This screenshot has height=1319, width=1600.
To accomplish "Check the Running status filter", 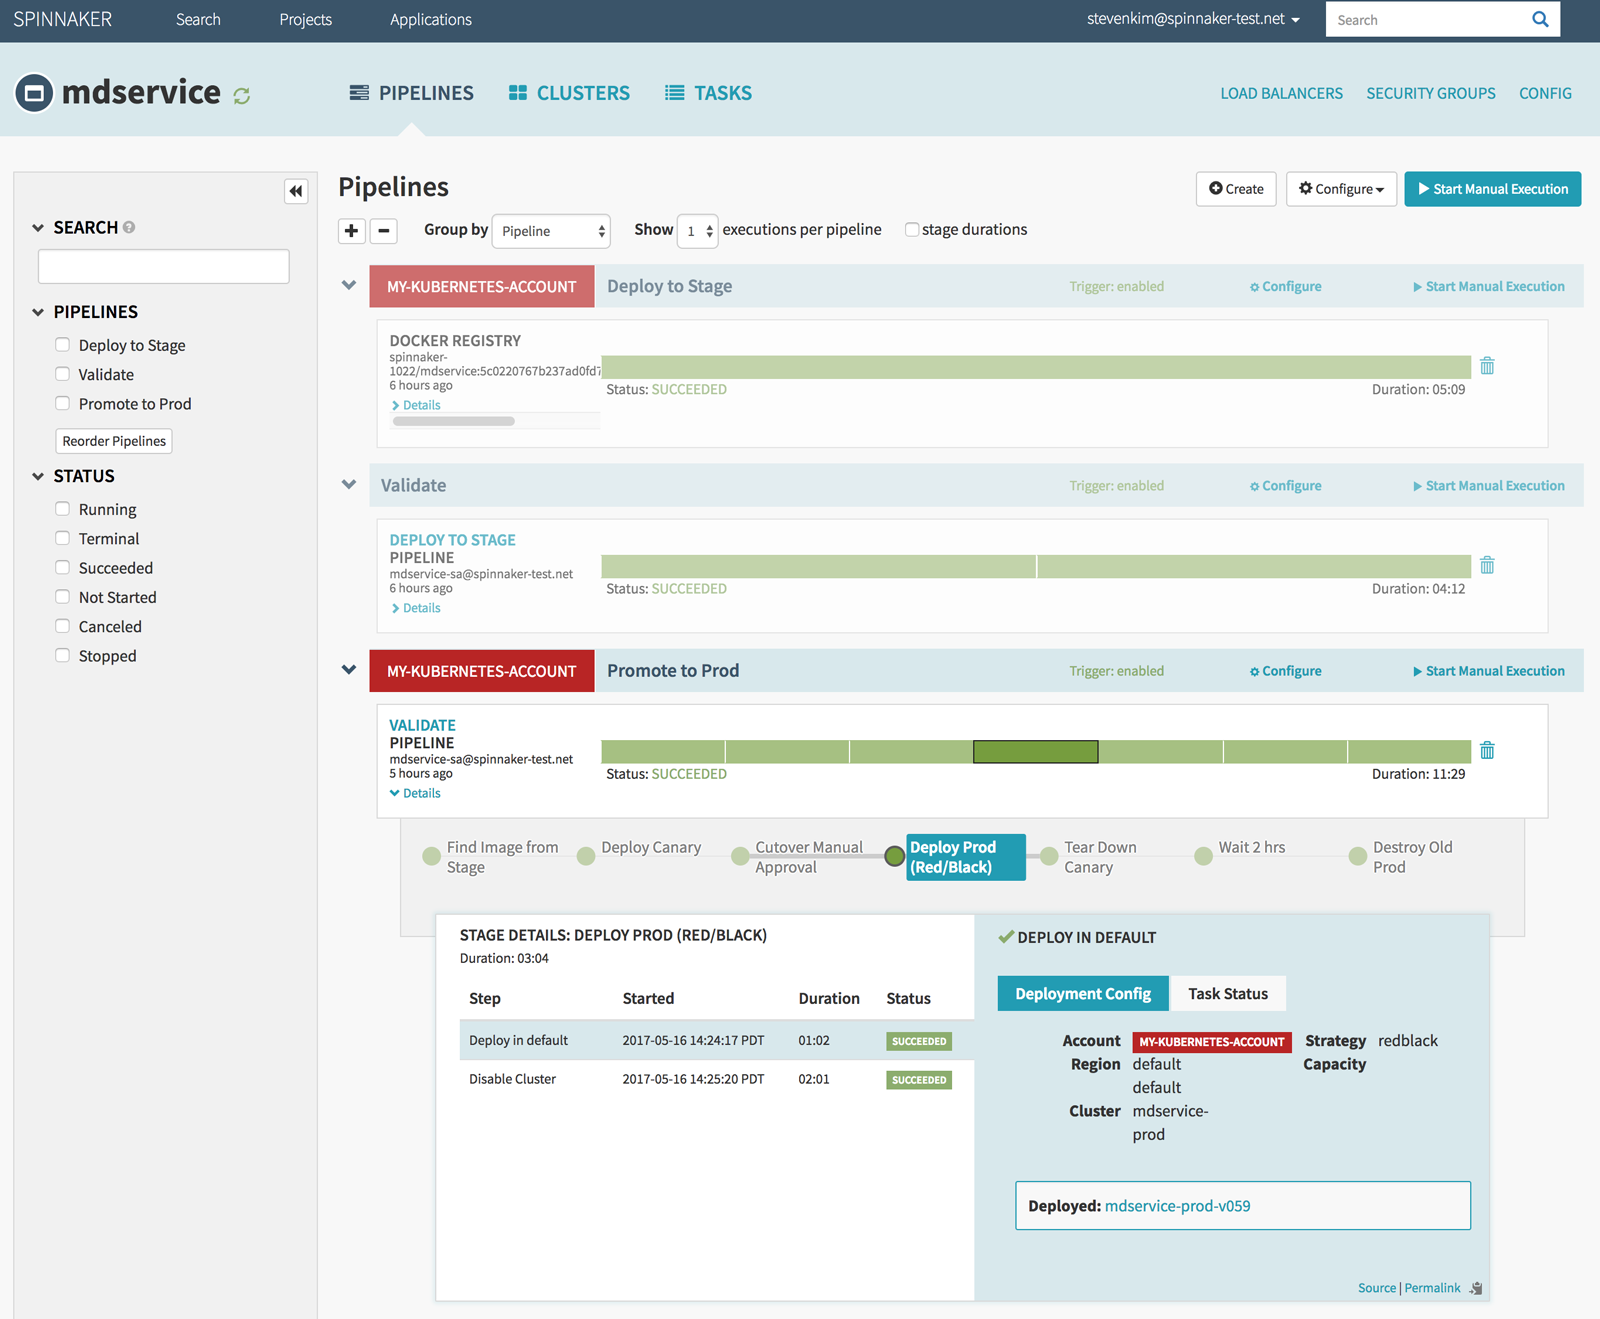I will [63, 509].
